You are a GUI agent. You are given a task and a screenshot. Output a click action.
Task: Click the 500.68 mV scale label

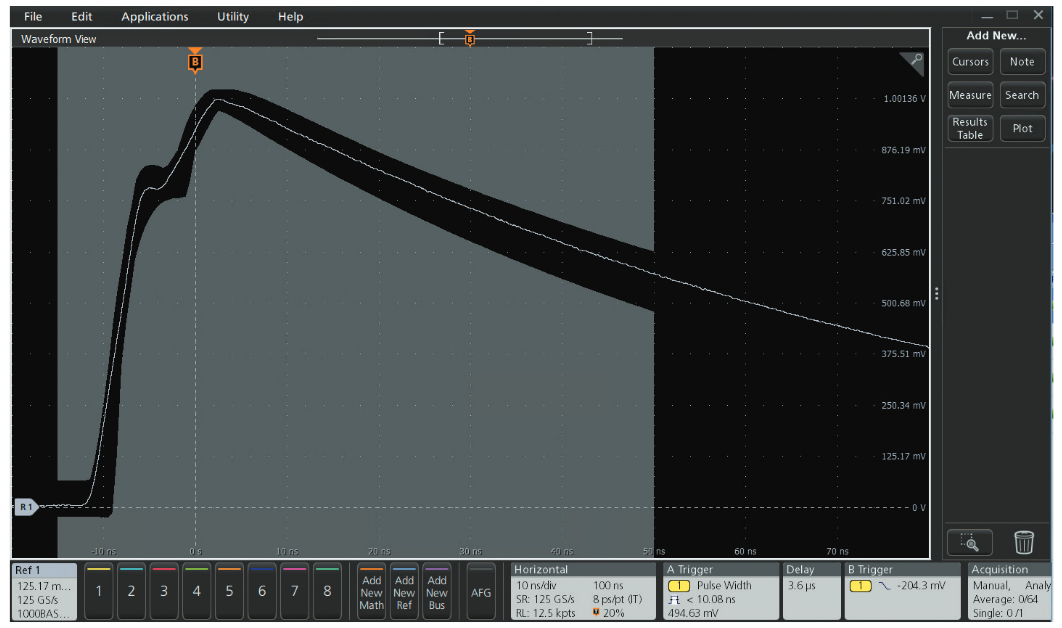tap(904, 303)
